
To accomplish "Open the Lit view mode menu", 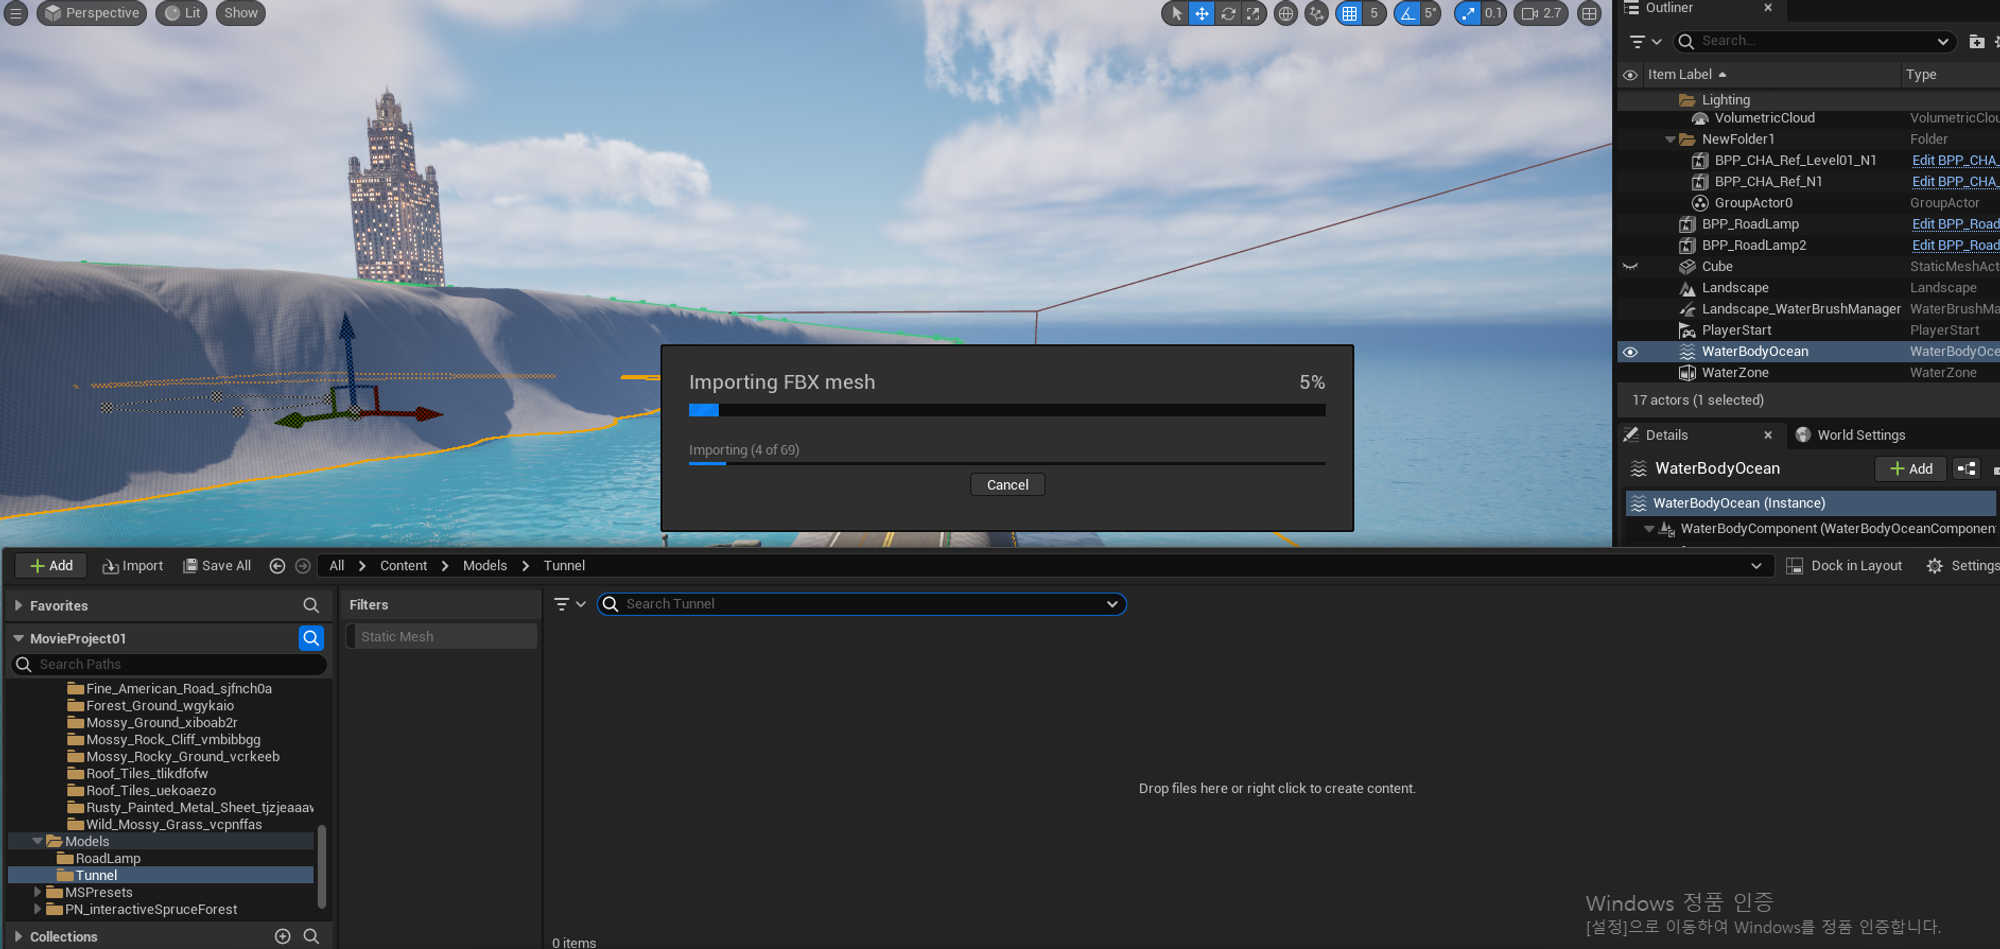I will 182,13.
